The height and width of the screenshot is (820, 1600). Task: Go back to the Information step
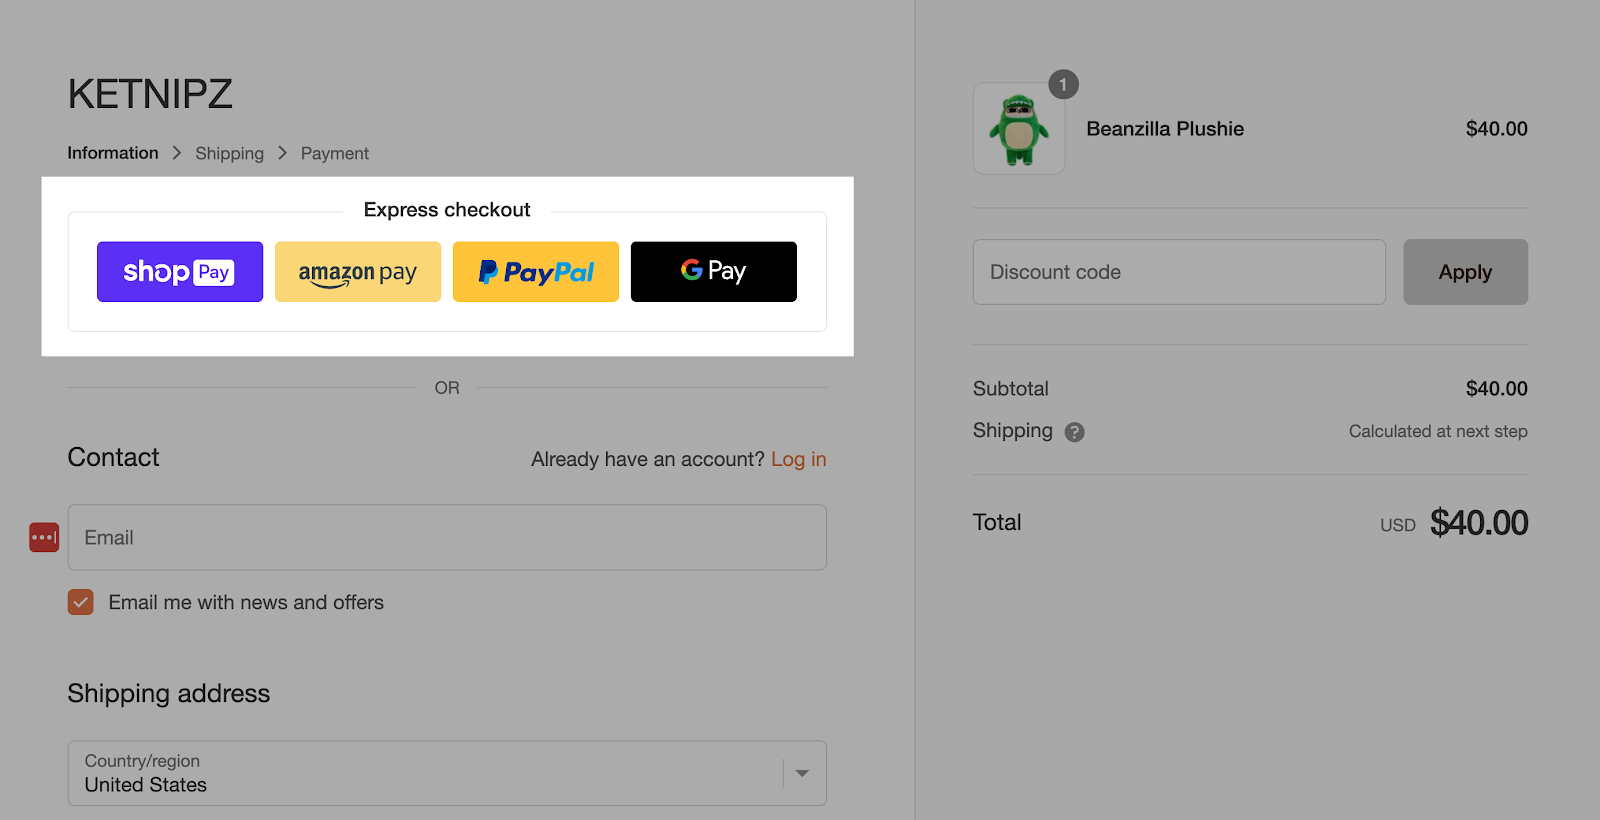[x=112, y=152]
